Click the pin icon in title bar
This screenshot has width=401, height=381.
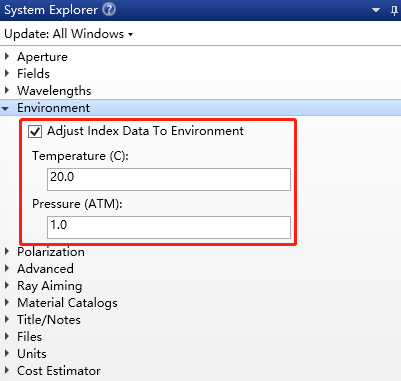click(x=394, y=10)
